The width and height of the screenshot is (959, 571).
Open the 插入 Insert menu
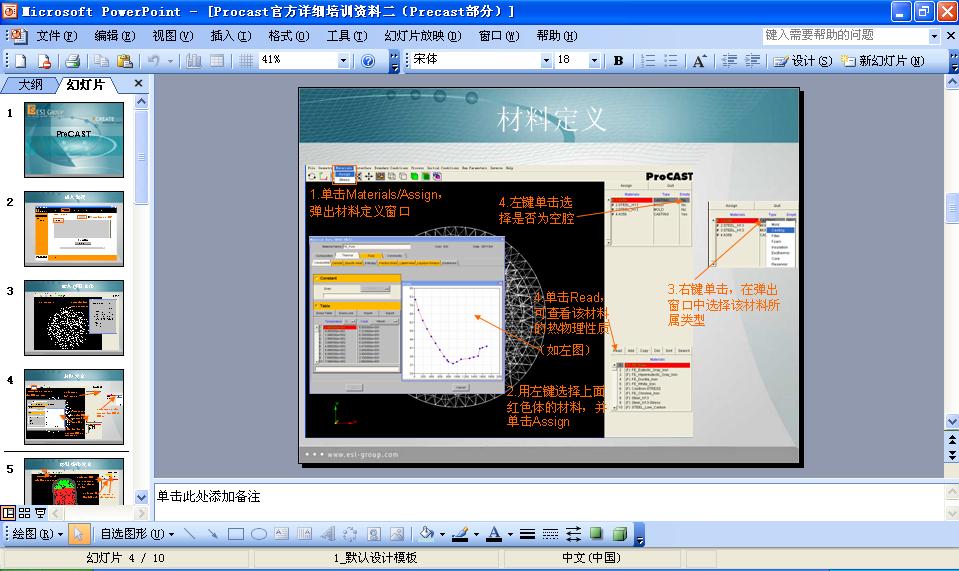click(x=231, y=36)
